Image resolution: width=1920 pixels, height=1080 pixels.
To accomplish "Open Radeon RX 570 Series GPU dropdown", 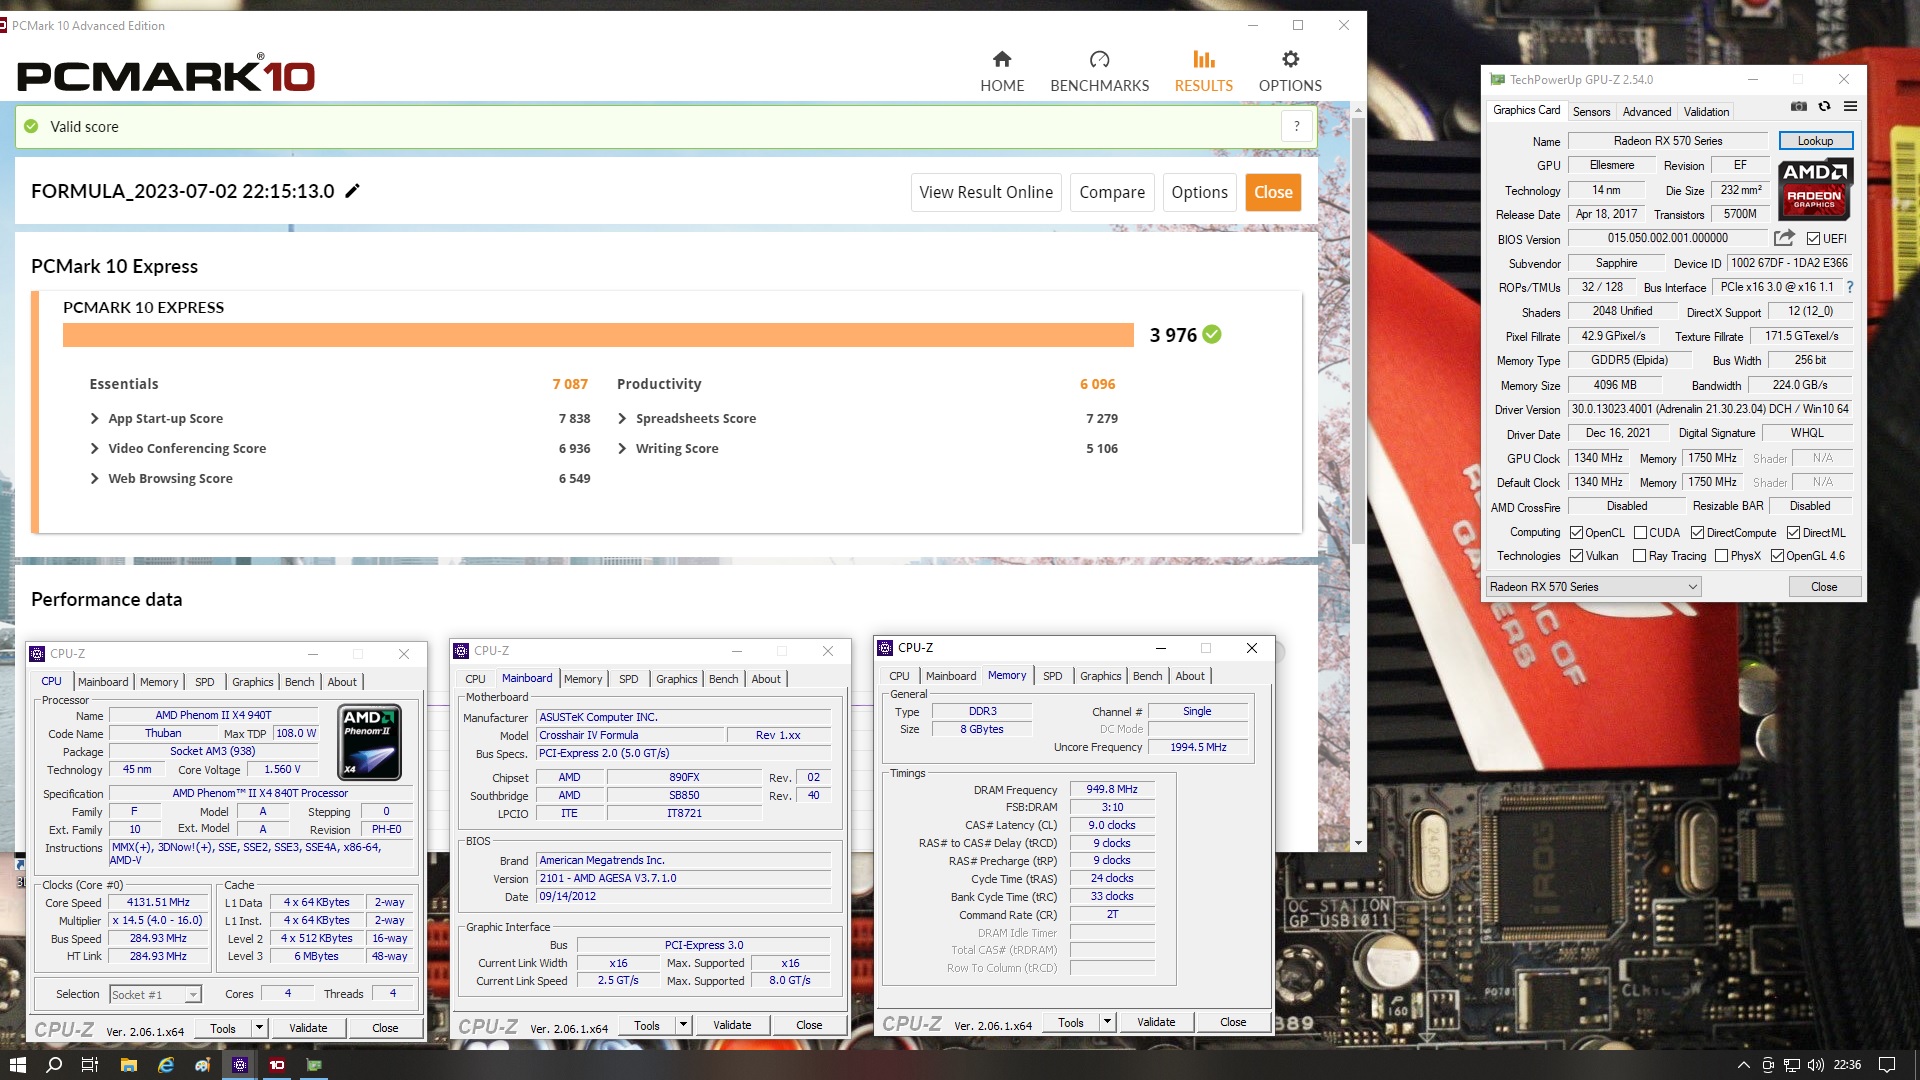I will point(1594,587).
